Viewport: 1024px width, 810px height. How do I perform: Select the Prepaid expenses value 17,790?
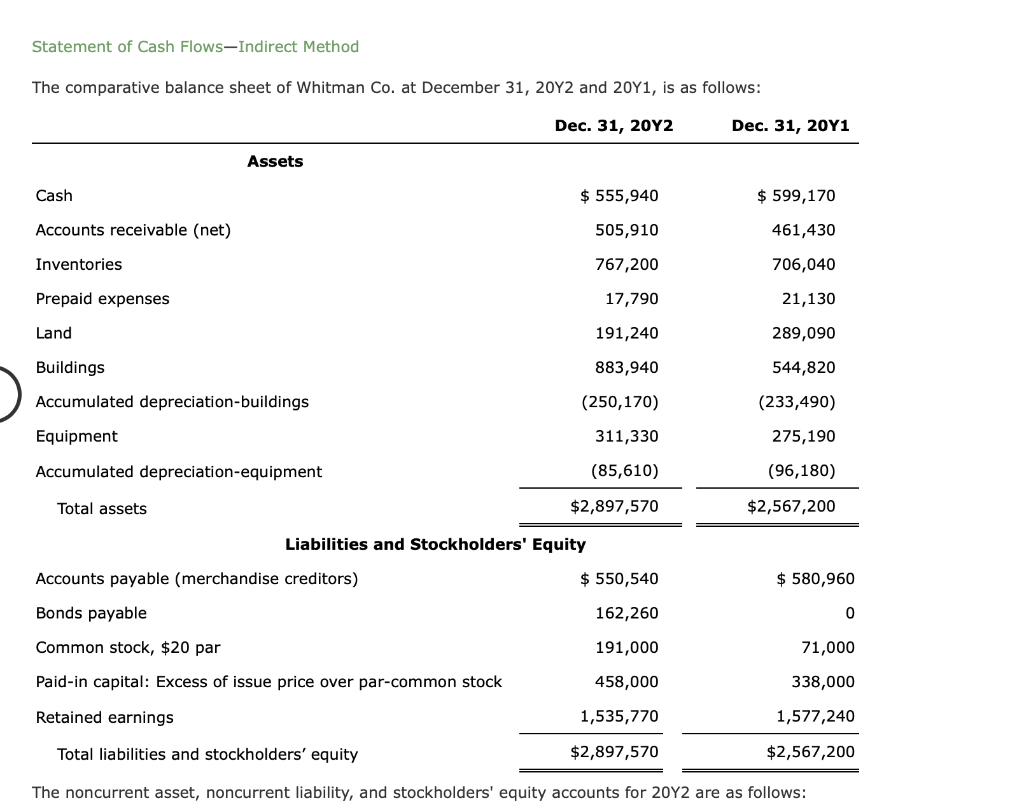(x=632, y=299)
